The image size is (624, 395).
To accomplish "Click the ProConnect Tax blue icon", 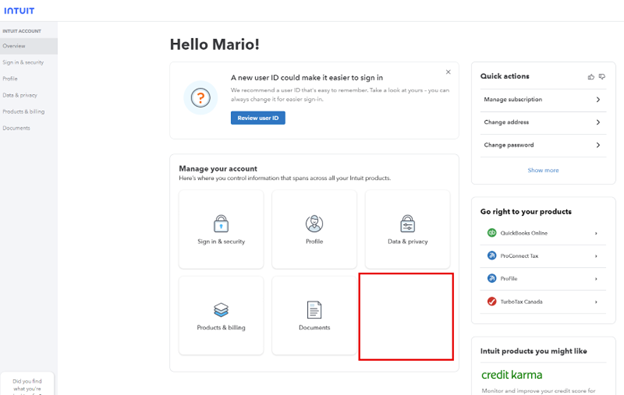I will (x=492, y=255).
